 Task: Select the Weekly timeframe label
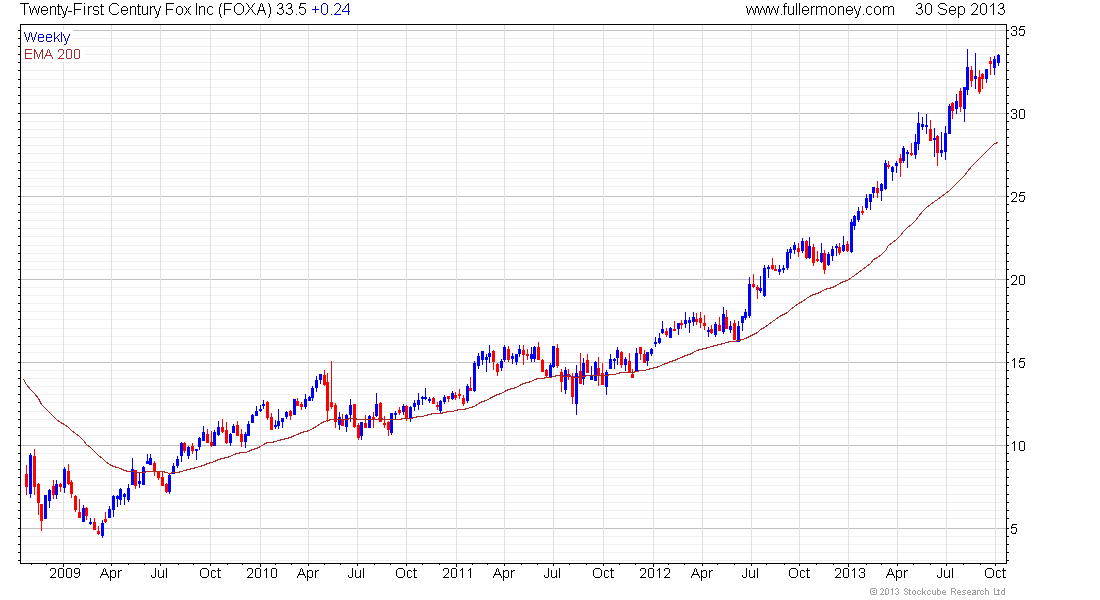pyautogui.click(x=47, y=37)
